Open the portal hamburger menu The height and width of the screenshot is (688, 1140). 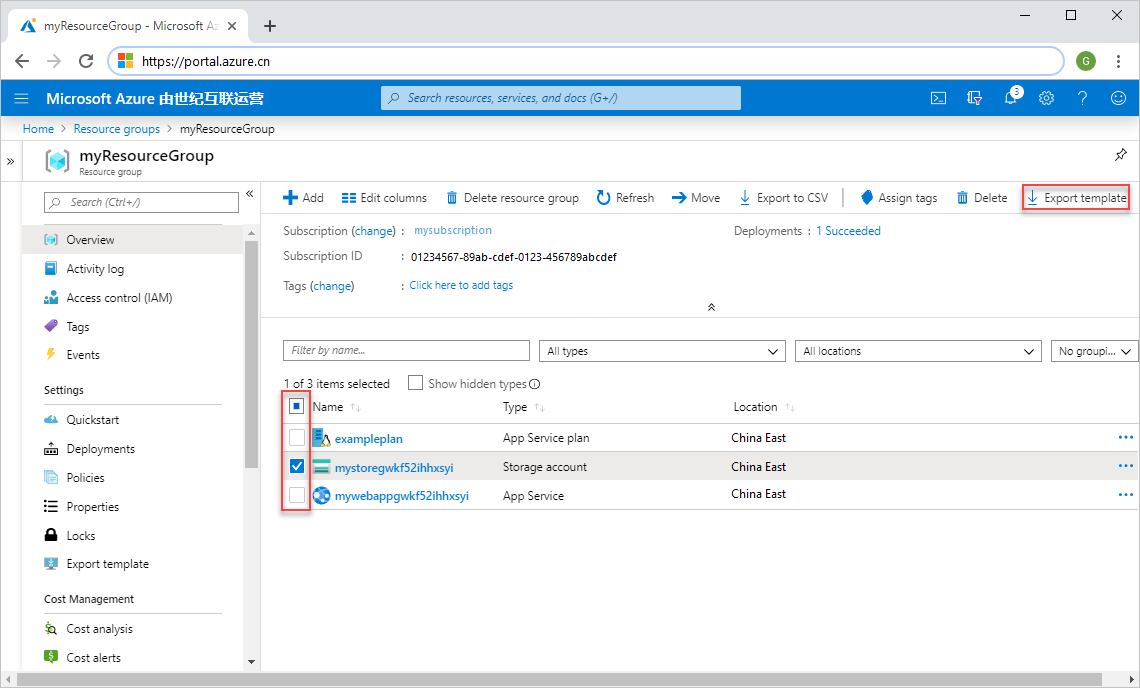pyautogui.click(x=21, y=98)
